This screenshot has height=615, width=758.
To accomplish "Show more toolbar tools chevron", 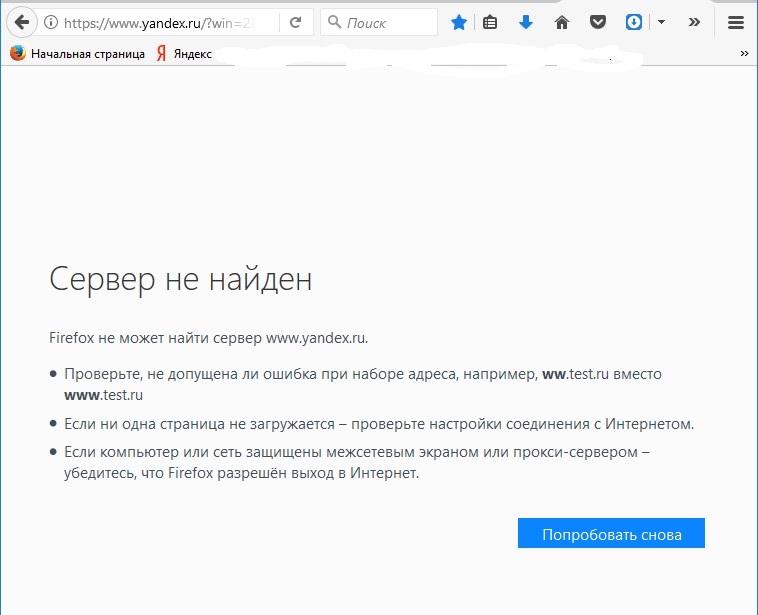I will pos(694,22).
